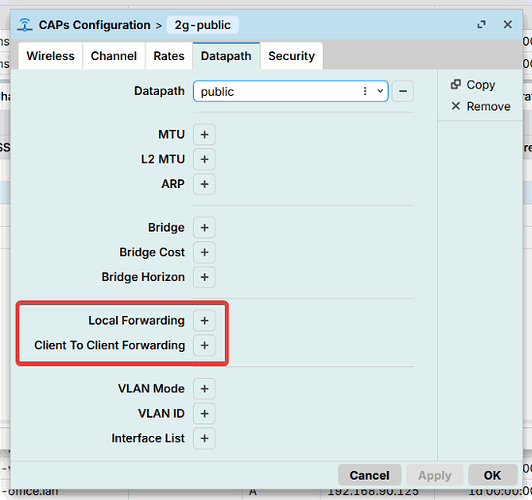
Task: Go to the Security tab
Action: pos(291,56)
